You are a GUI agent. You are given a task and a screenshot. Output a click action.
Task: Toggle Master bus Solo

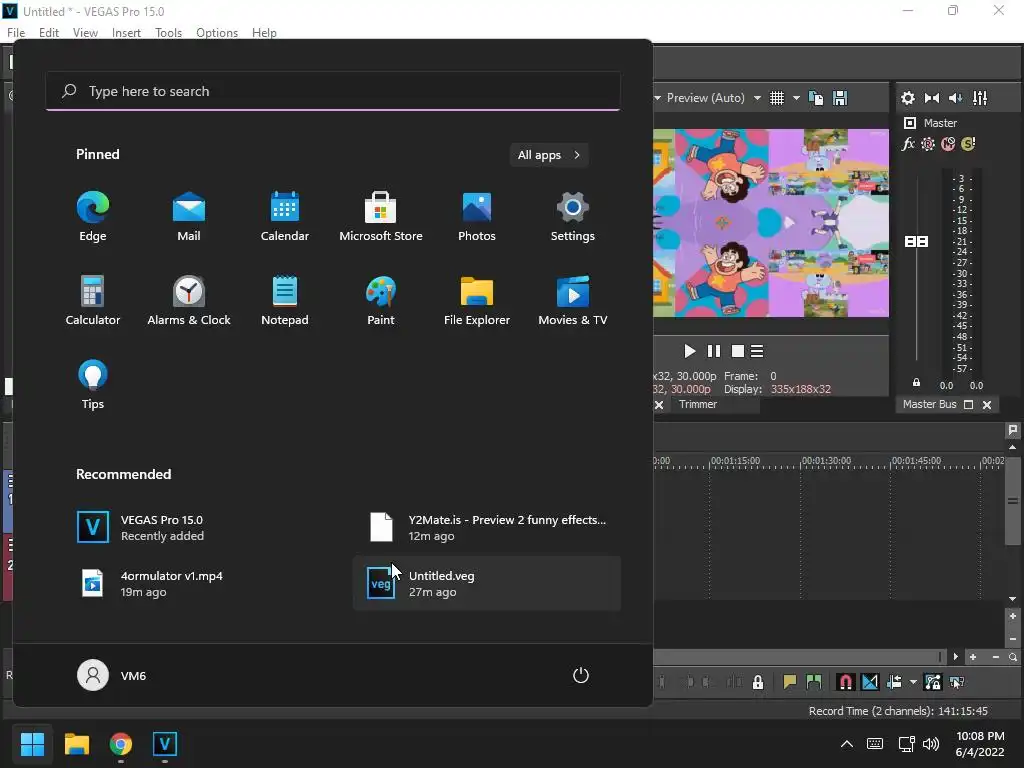(x=968, y=144)
